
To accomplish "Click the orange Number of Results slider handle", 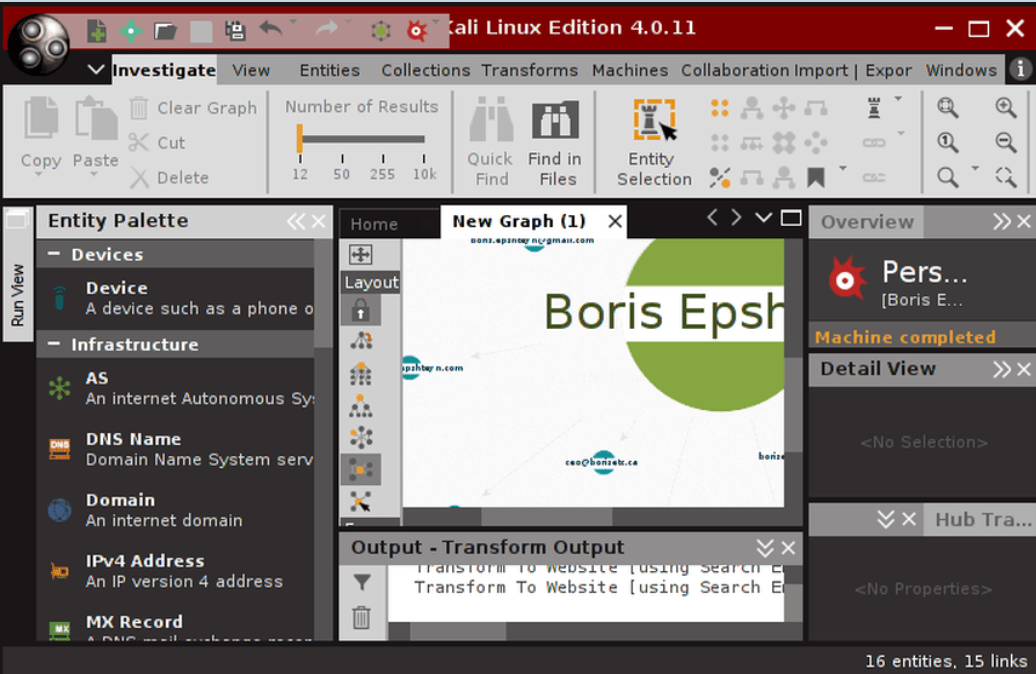I will [x=299, y=139].
